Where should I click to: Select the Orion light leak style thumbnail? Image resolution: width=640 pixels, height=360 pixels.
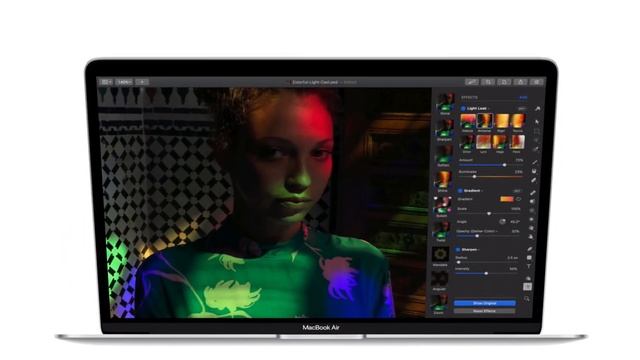coord(467,142)
